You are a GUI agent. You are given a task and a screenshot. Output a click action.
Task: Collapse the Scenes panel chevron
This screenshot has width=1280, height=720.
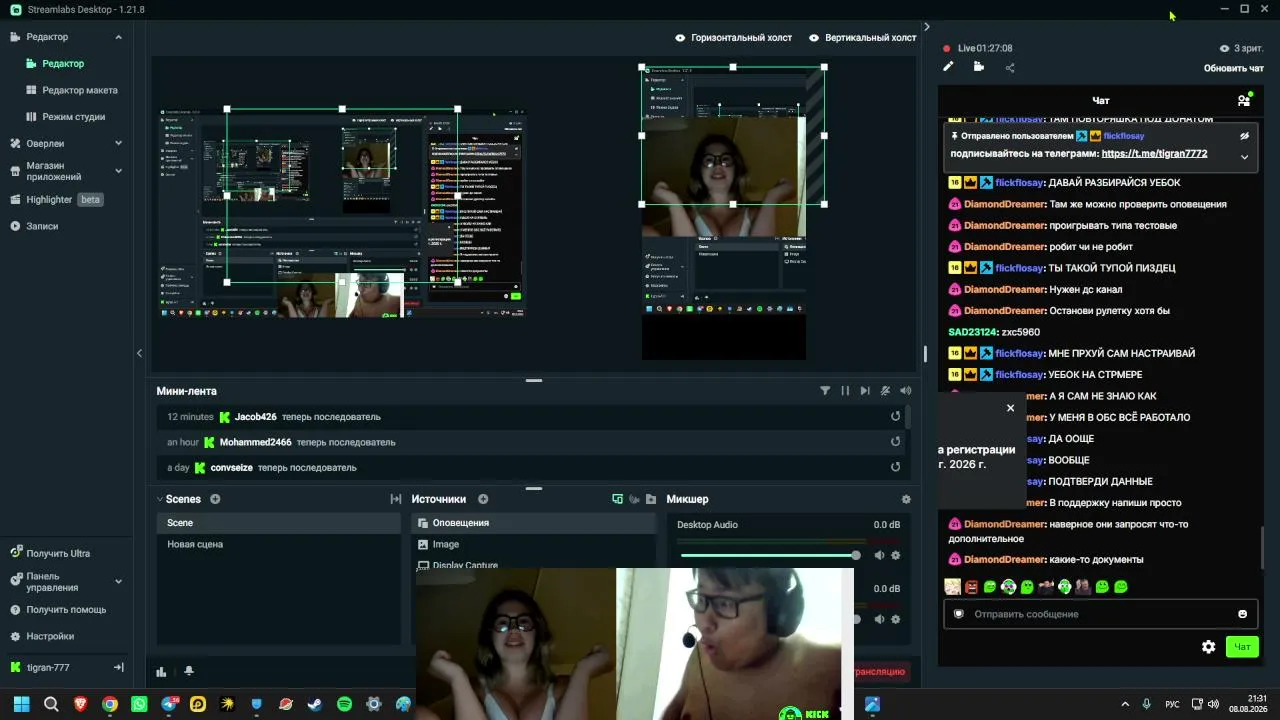(160, 499)
